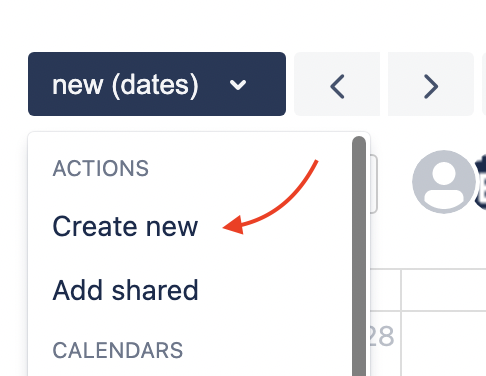Select the calendar day cell numbered 28
The width and height of the screenshot is (486, 376).
386,344
